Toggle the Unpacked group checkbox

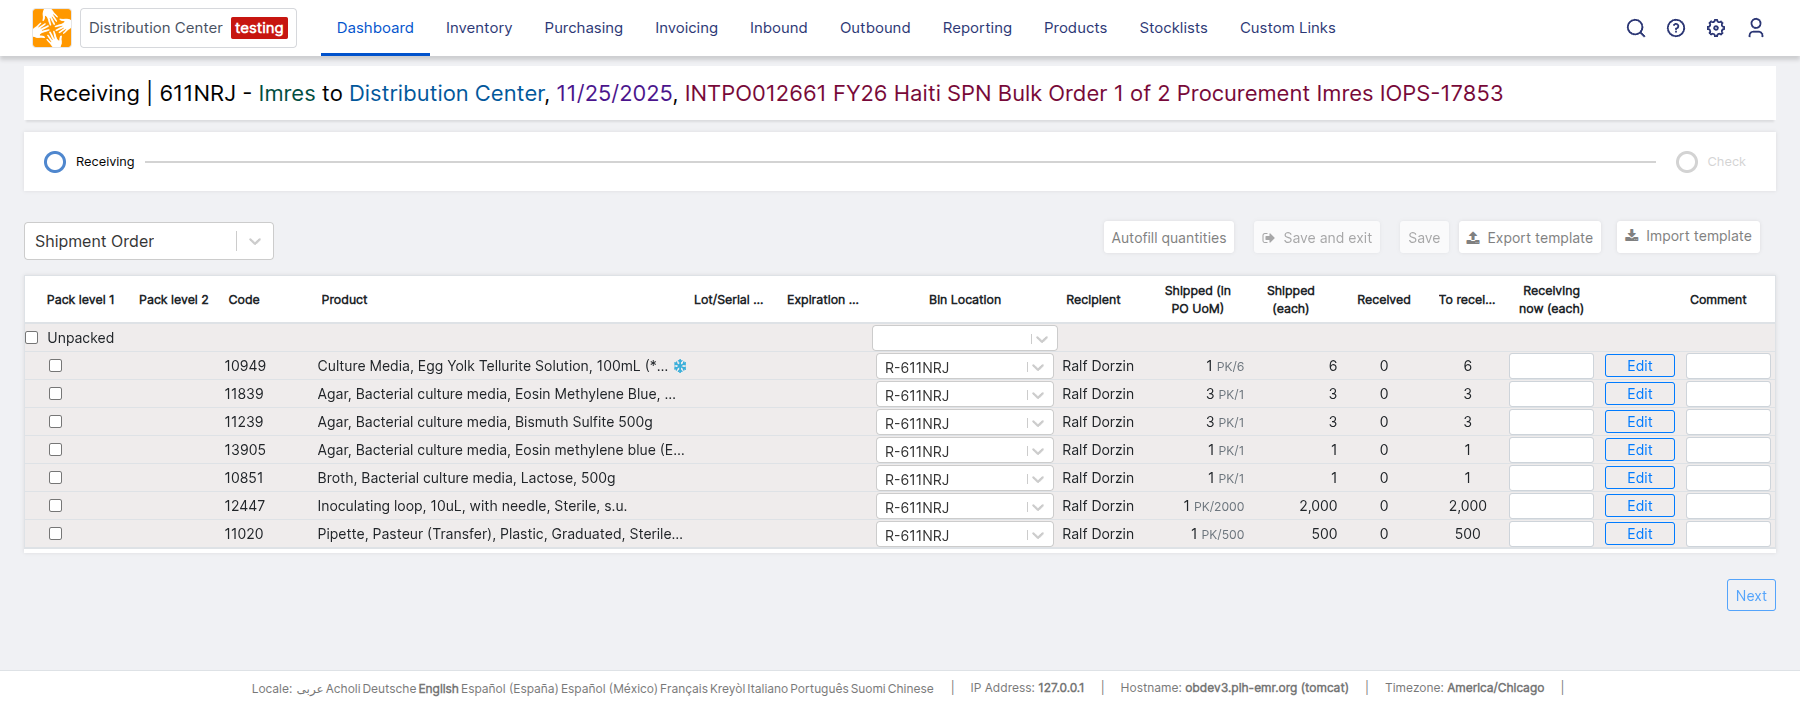31,338
